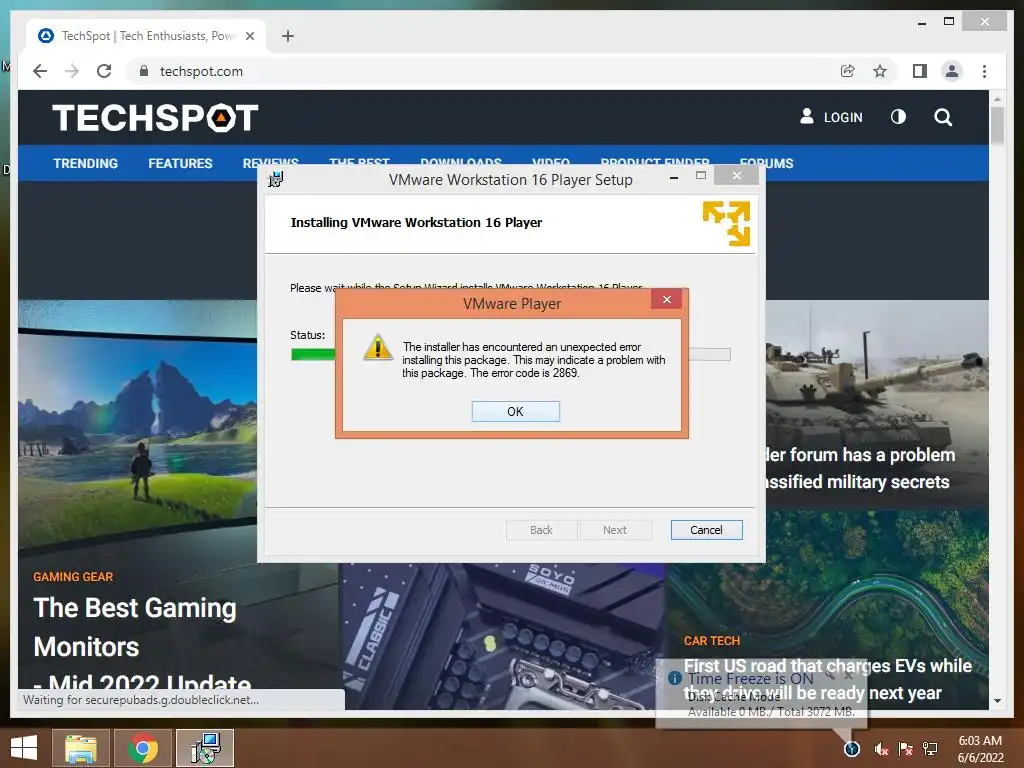Close the TechSpot tab
Image resolution: width=1024 pixels, height=768 pixels.
pos(249,36)
